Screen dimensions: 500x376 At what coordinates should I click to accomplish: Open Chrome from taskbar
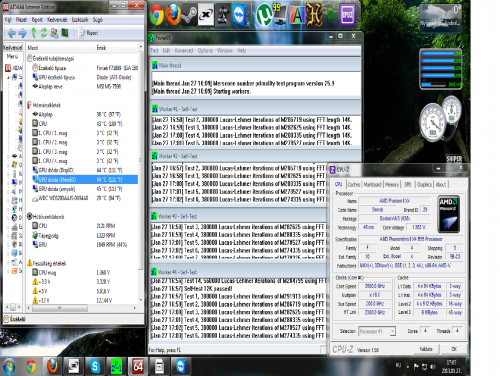click(31, 366)
